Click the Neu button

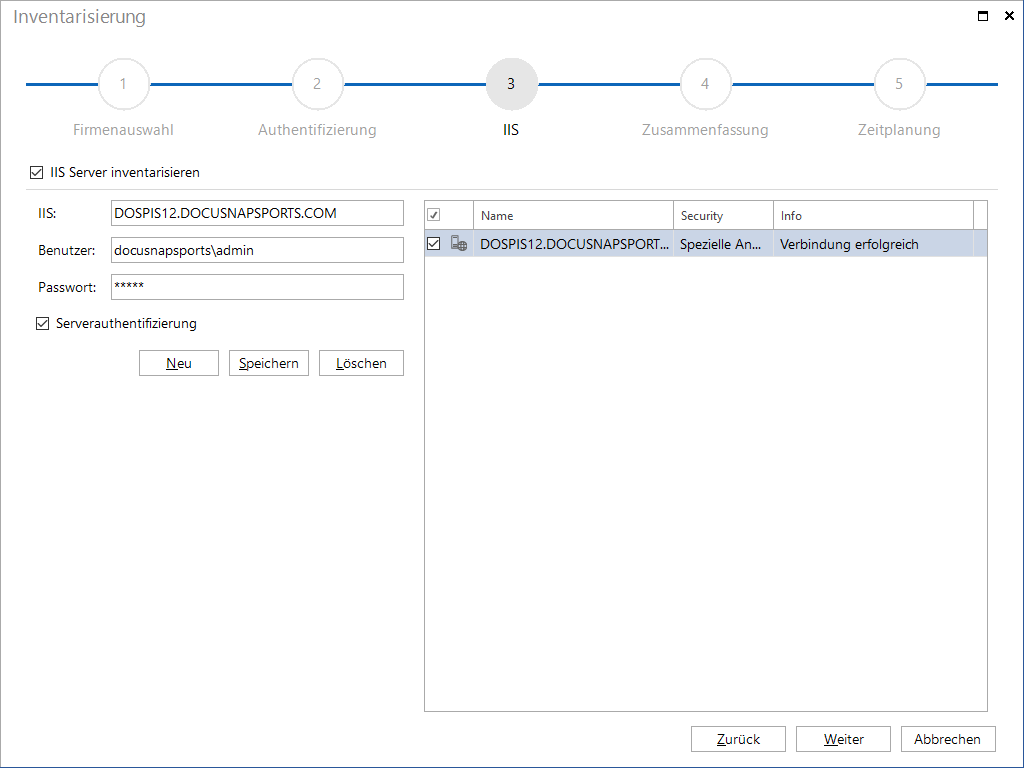(179, 363)
